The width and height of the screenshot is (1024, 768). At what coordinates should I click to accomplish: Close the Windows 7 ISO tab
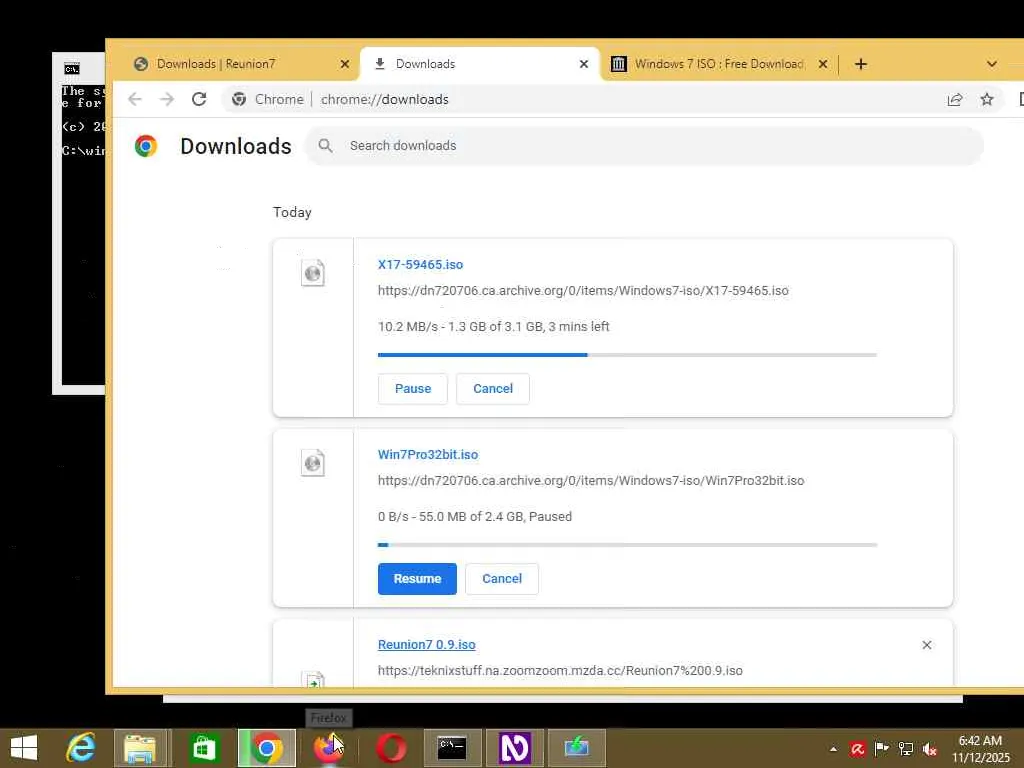[x=823, y=64]
